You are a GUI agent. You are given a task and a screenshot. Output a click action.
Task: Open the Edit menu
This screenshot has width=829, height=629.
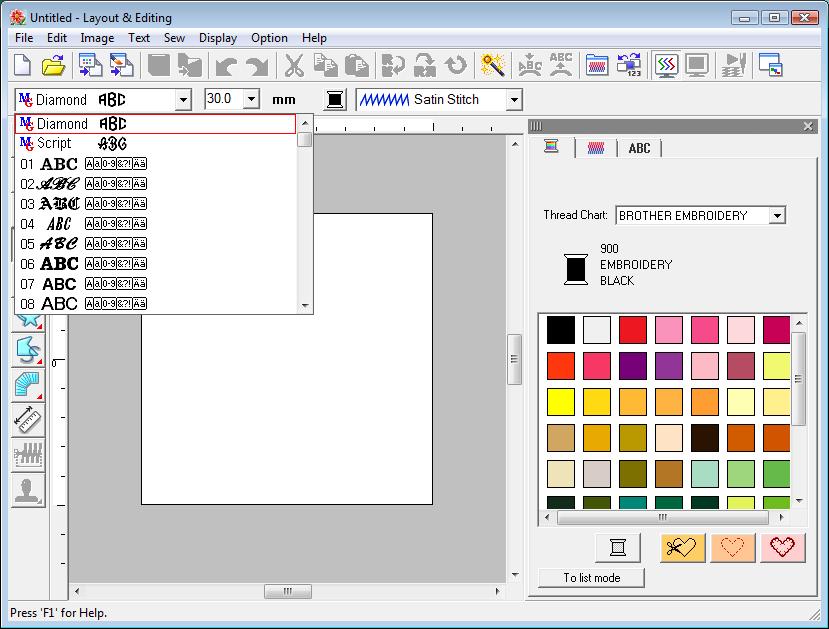[x=57, y=38]
